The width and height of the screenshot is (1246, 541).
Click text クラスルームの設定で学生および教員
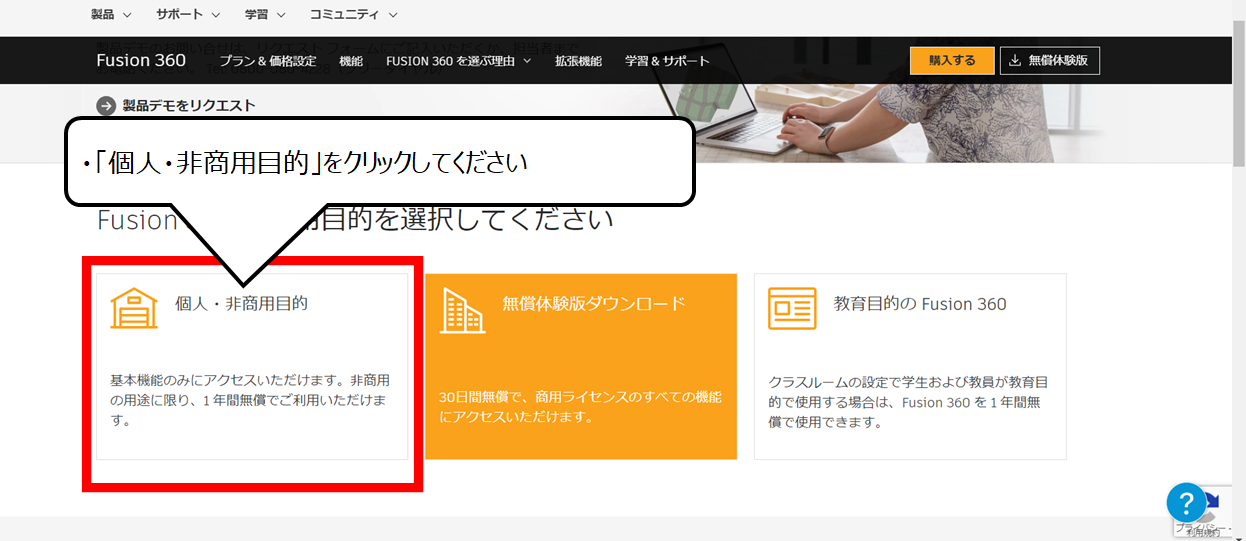click(909, 401)
